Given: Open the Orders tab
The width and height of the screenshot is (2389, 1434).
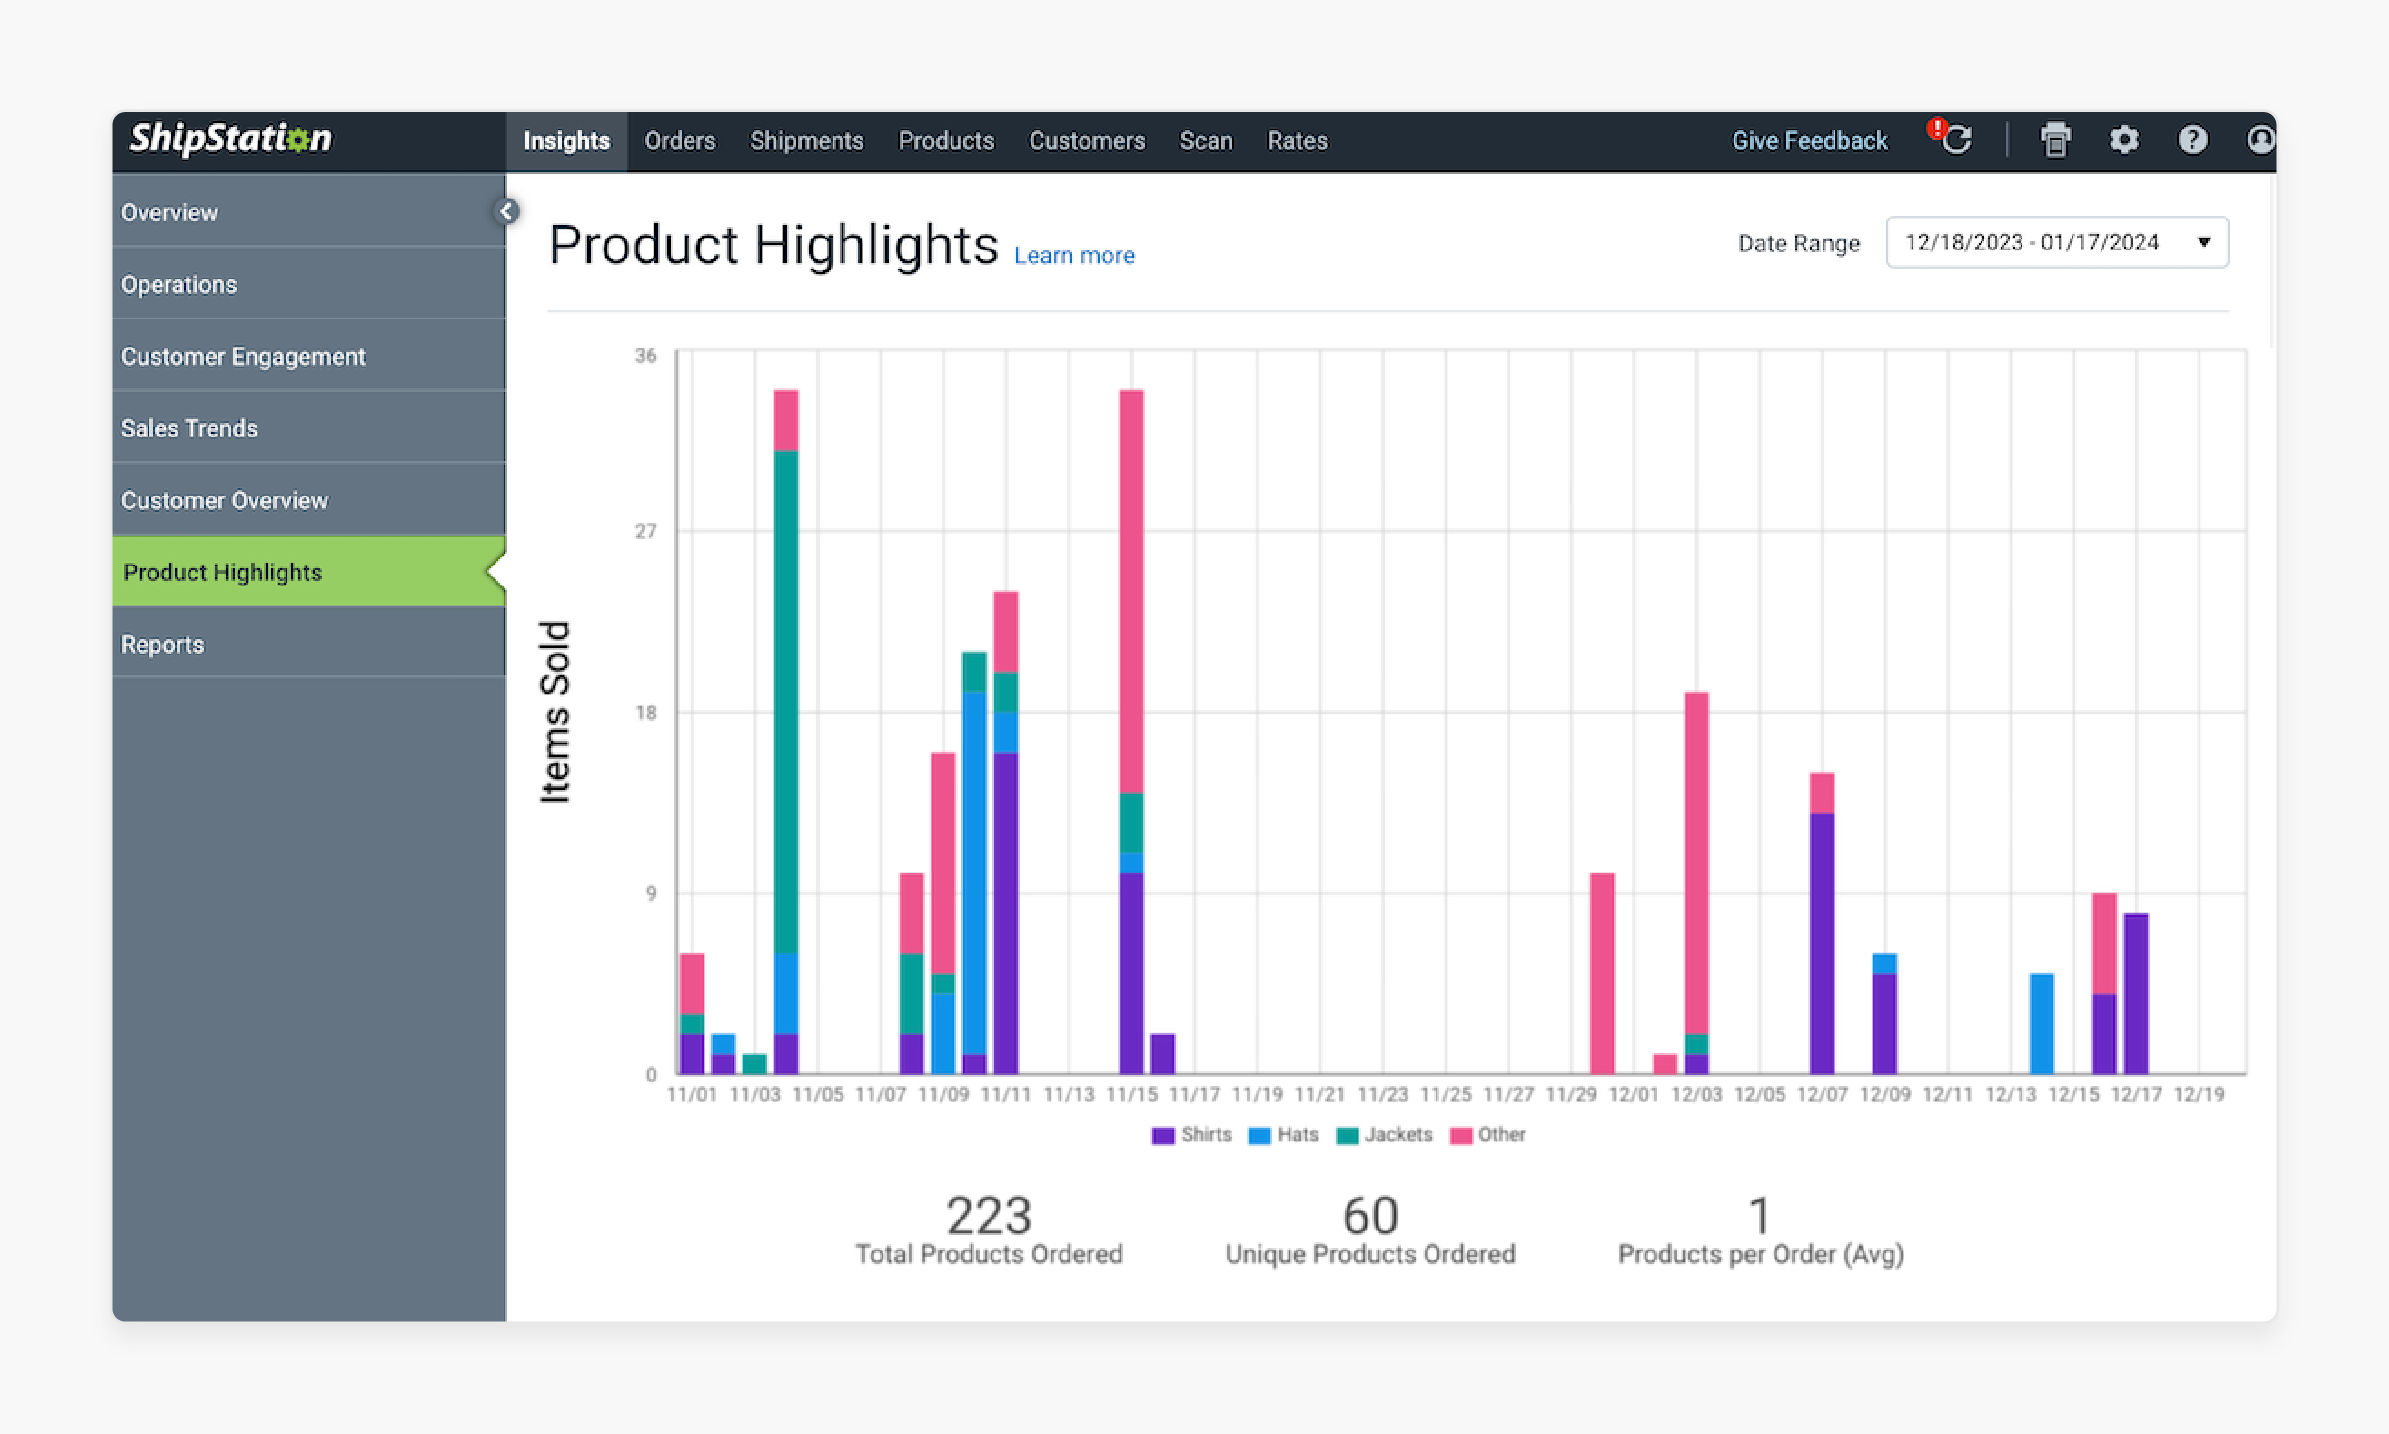Looking at the screenshot, I should [680, 141].
